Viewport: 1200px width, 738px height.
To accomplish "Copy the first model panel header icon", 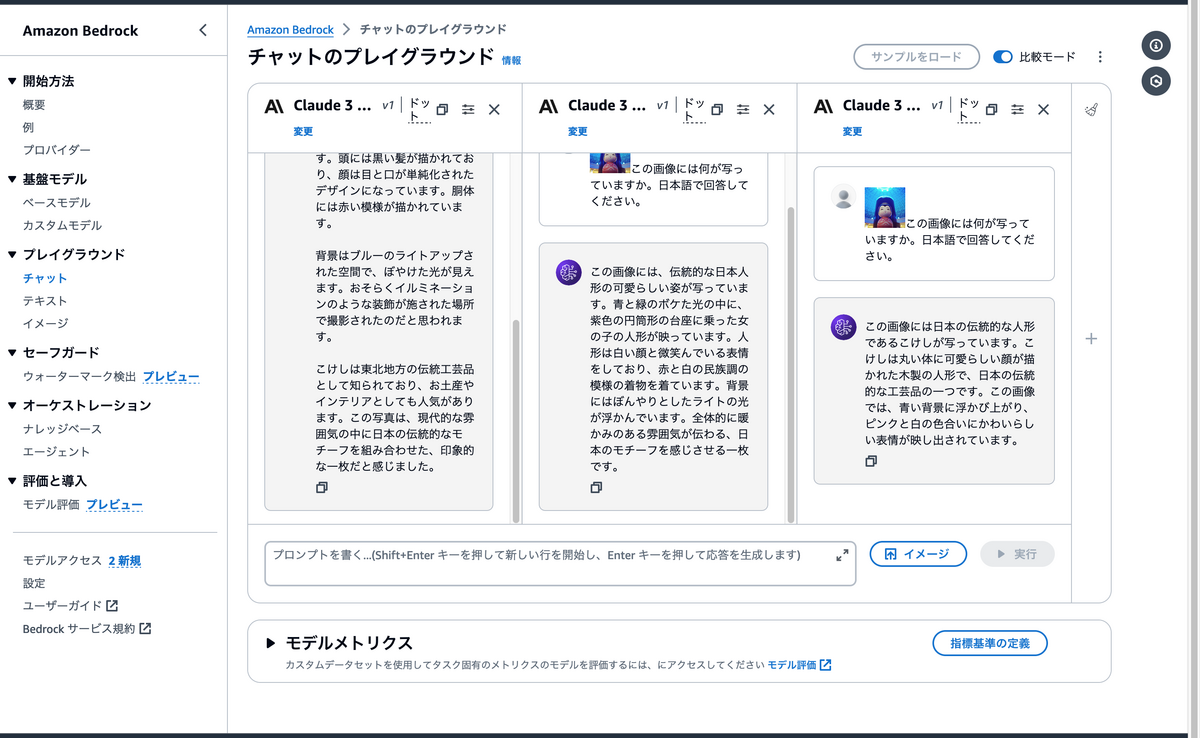I will coord(442,110).
